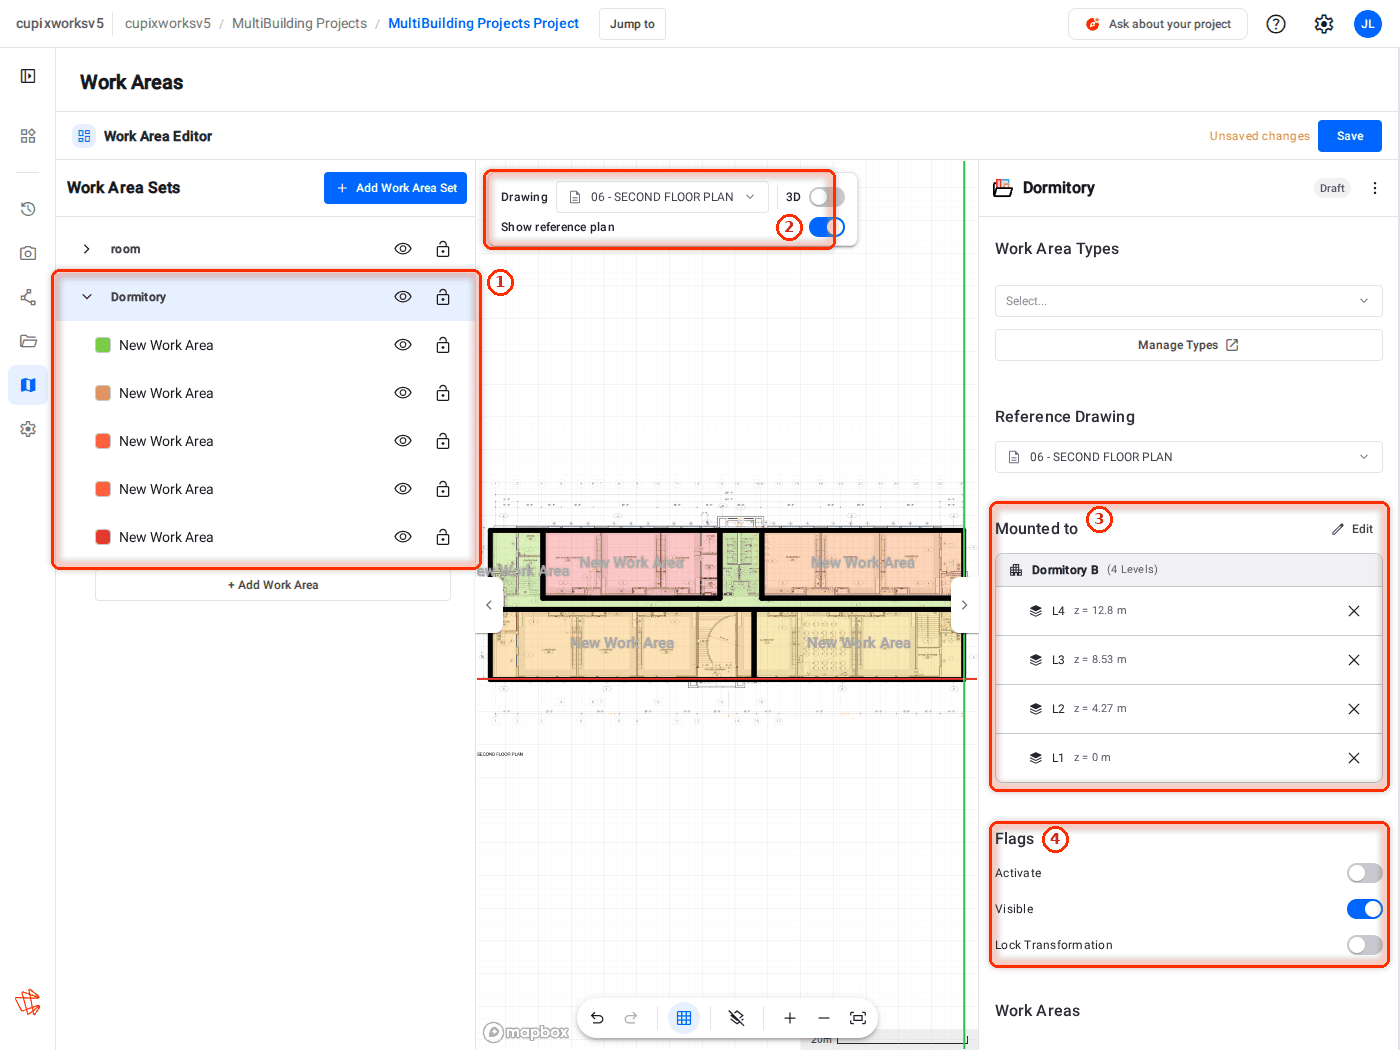Open the history icon in sidebar

[28, 209]
